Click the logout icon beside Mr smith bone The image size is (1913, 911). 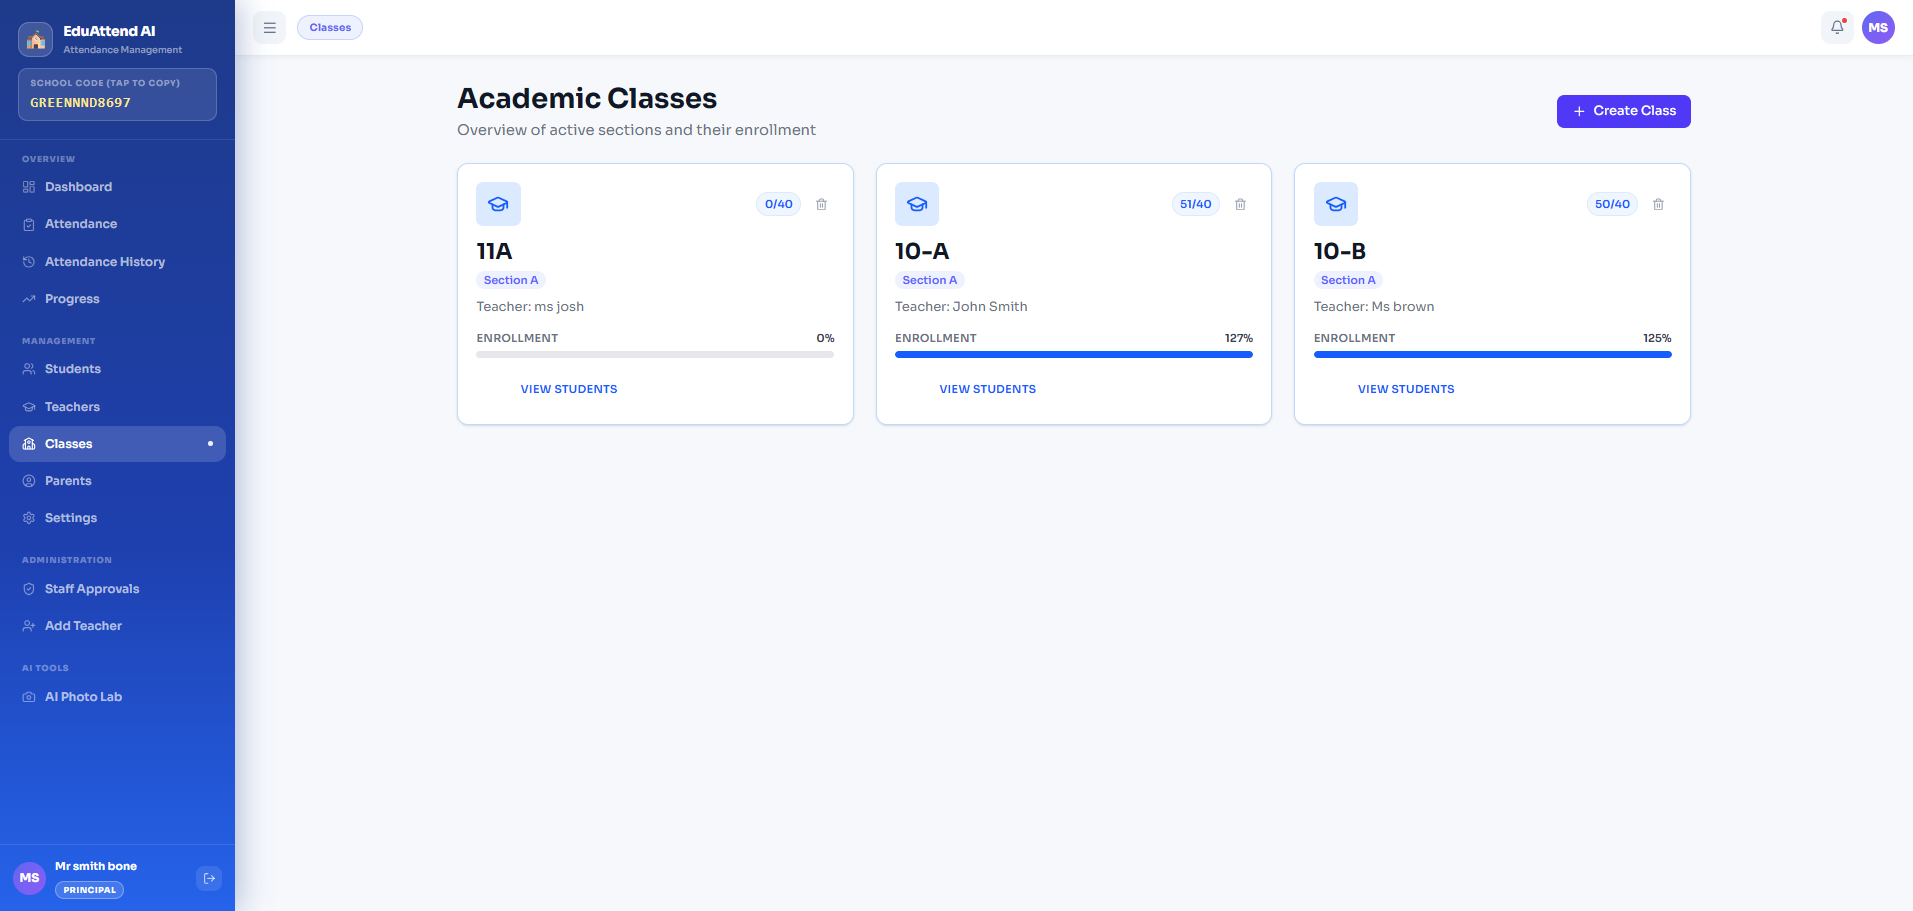click(209, 878)
